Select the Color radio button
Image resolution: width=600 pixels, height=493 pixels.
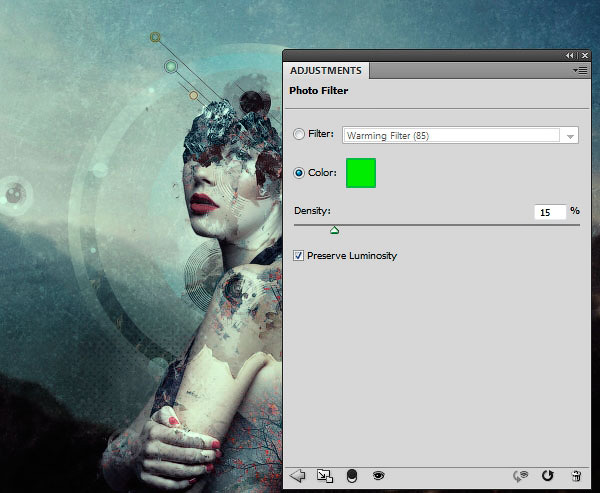pyautogui.click(x=299, y=173)
